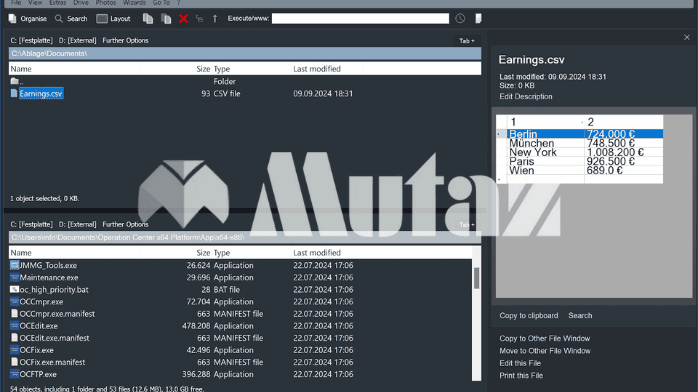
Task: Click the Earnings.csv file icon
Action: (14, 93)
